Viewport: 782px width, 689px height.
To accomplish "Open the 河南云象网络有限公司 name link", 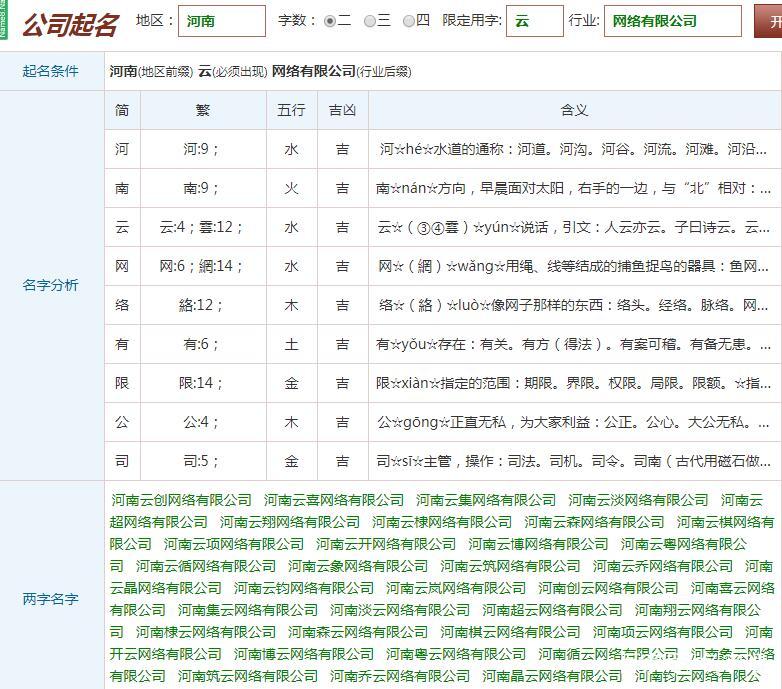I will [358, 566].
